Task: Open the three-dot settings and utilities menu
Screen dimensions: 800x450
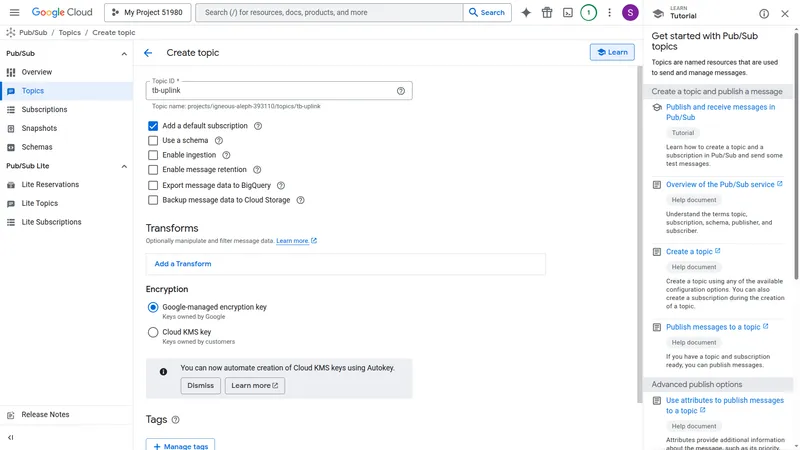Action: click(x=609, y=13)
